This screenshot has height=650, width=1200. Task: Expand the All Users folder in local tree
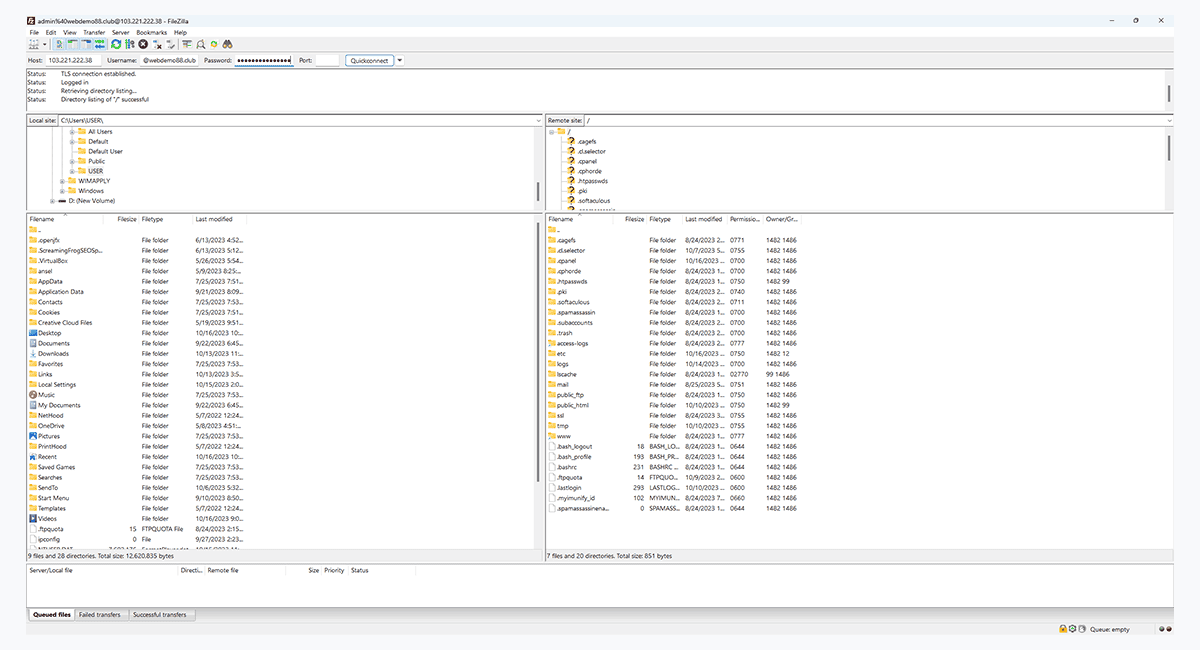coord(72,131)
